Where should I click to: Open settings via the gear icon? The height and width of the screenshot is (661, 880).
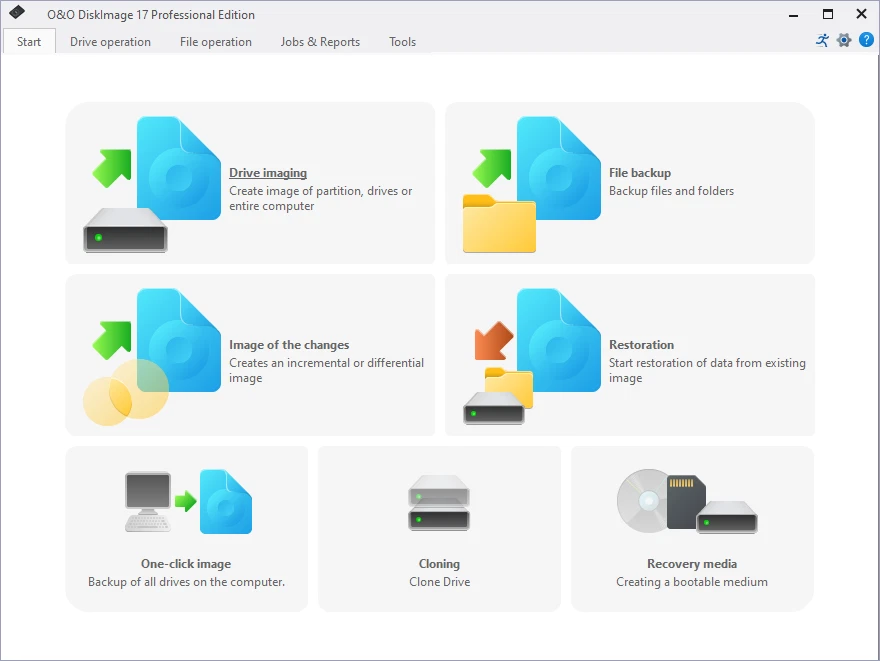pos(843,40)
